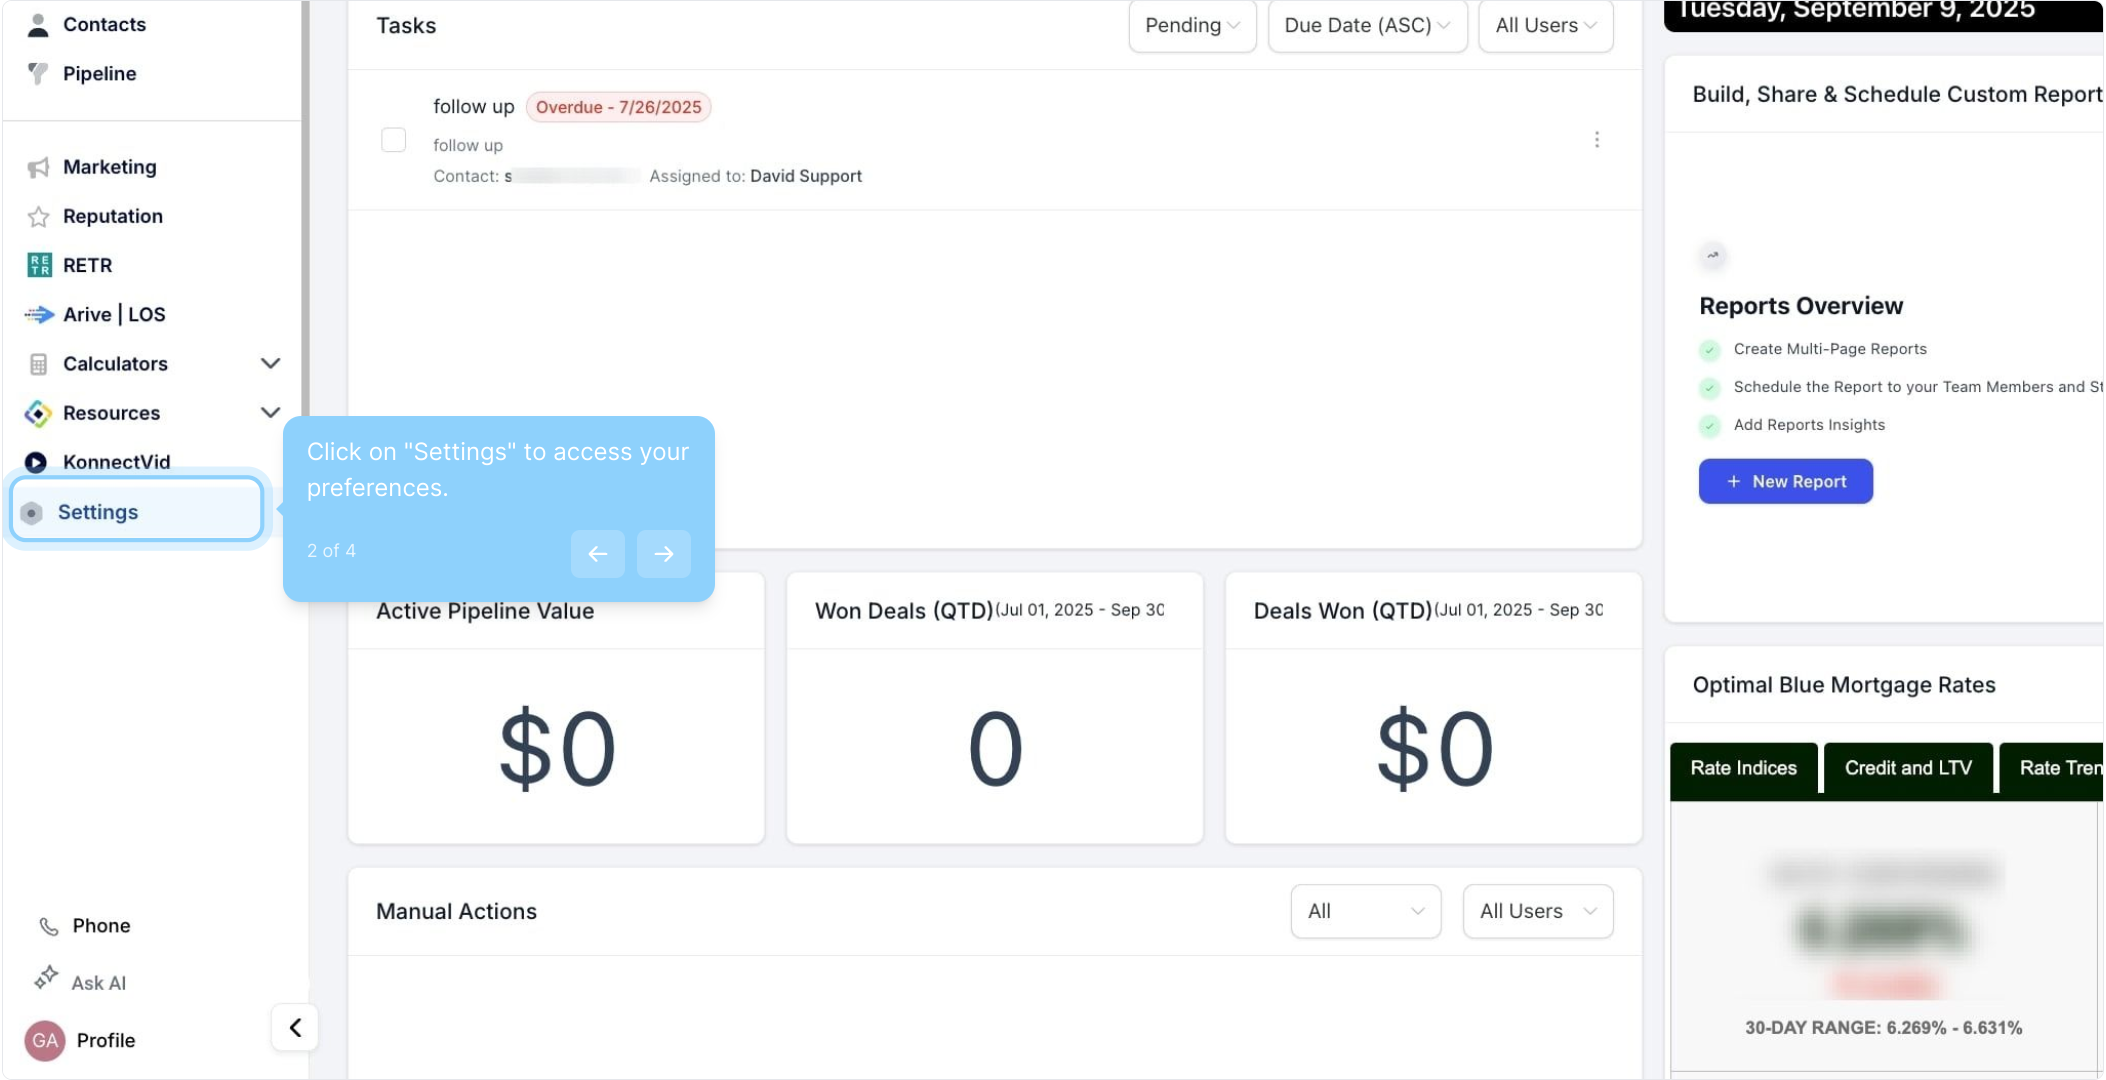Expand the Calculators submenu chevron
Screen dimensions: 2106x1080
point(270,363)
